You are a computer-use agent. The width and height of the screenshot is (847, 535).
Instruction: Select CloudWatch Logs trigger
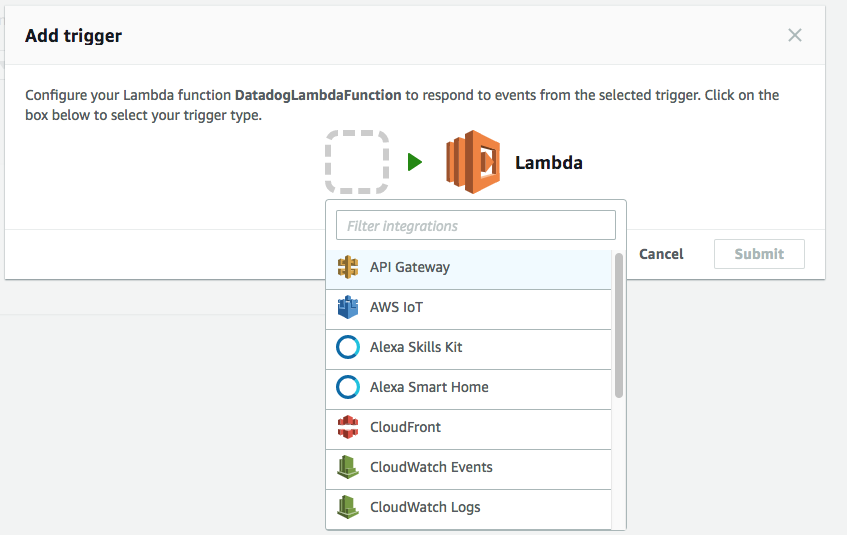[x=468, y=509]
